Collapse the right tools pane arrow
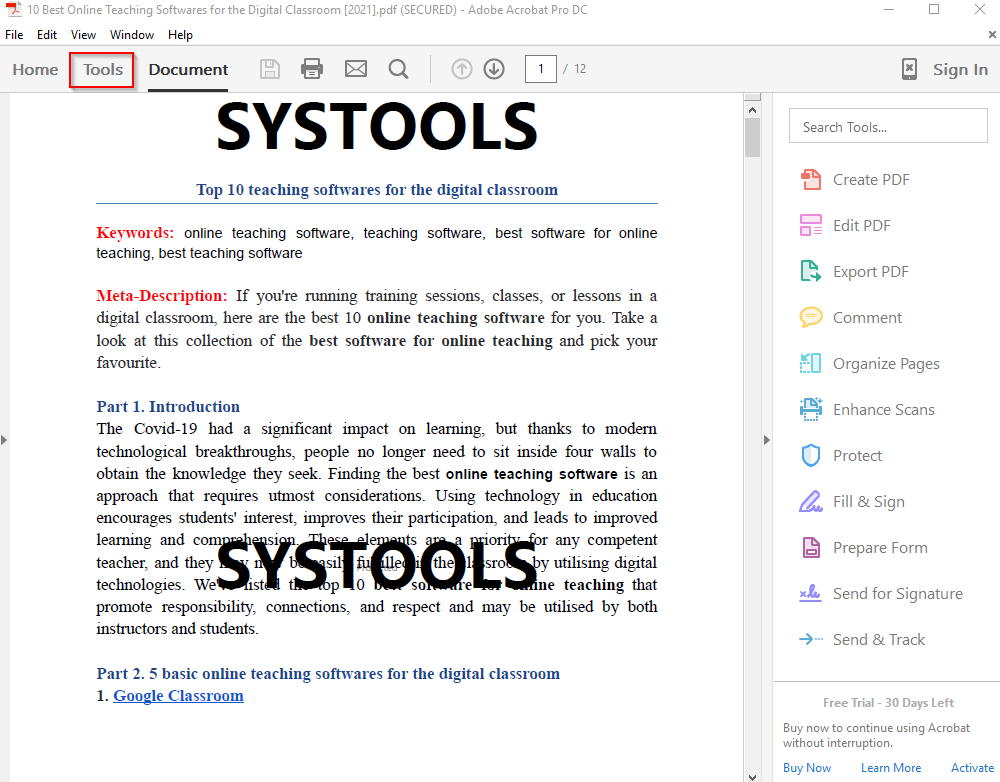Viewport: 1000px width, 782px height. 767,439
